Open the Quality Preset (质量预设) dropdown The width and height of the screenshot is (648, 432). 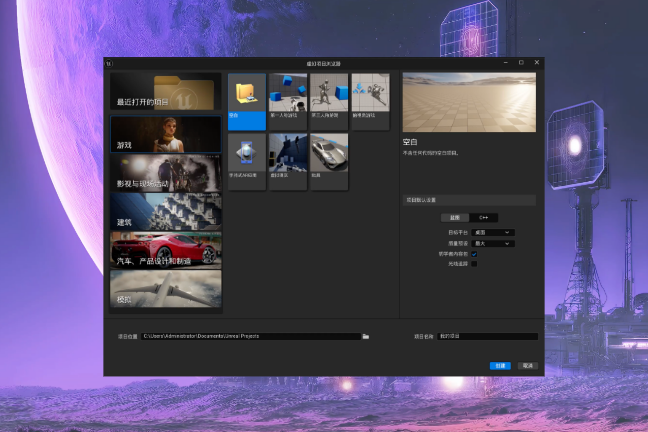click(x=493, y=243)
